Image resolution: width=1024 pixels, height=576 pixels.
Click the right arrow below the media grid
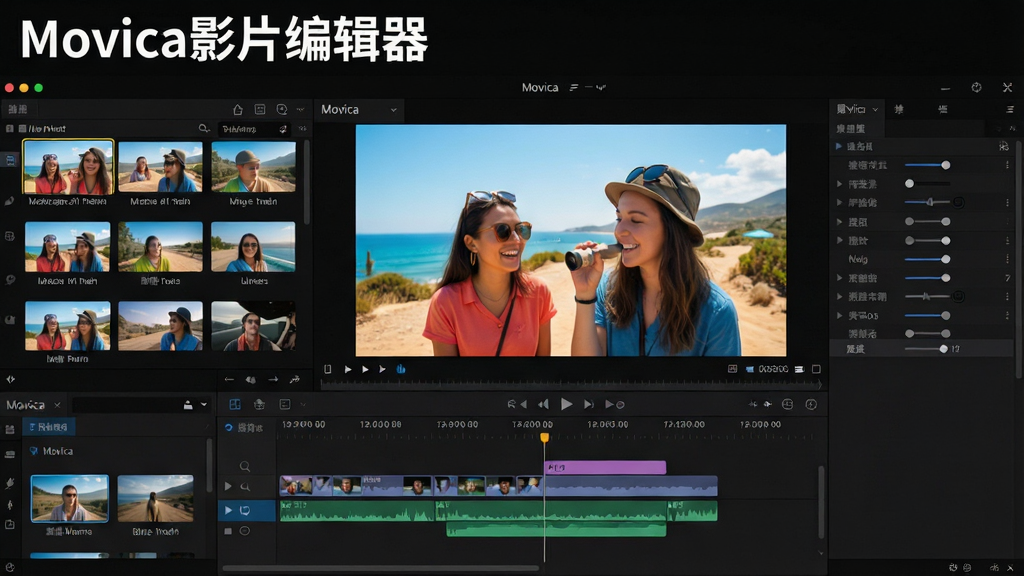click(x=273, y=379)
